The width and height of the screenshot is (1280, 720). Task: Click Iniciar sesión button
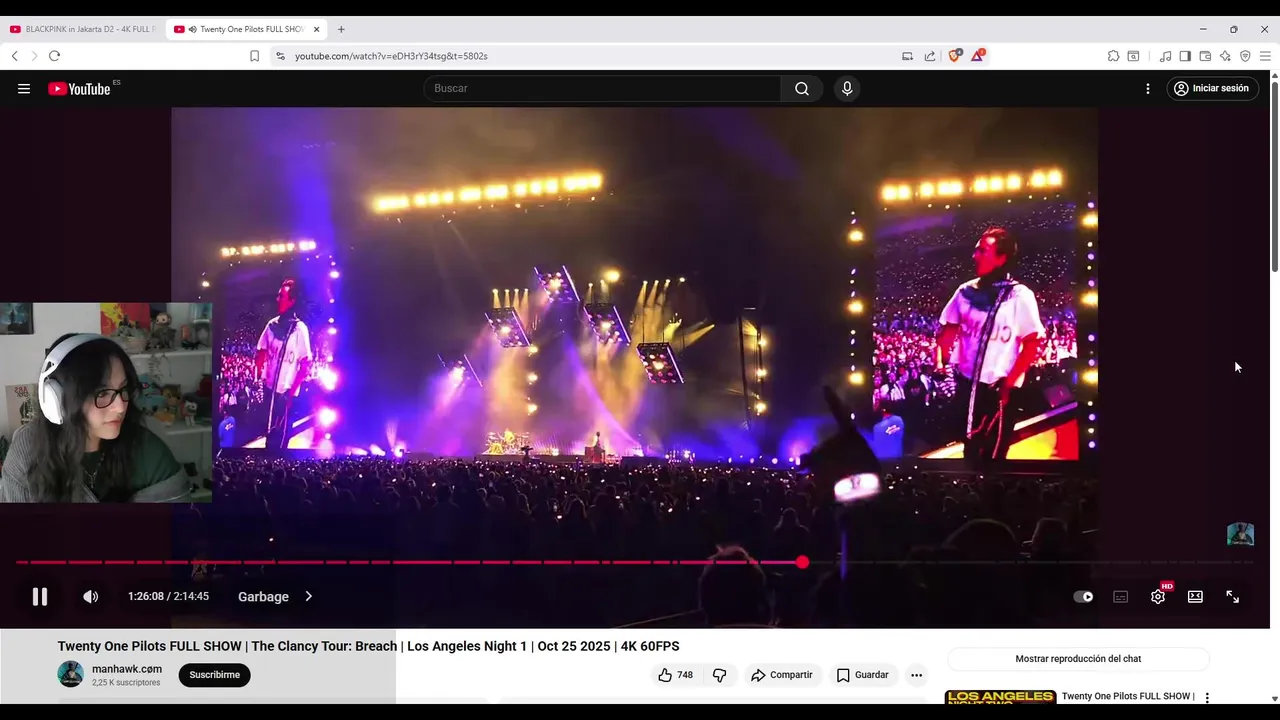pyautogui.click(x=1212, y=88)
